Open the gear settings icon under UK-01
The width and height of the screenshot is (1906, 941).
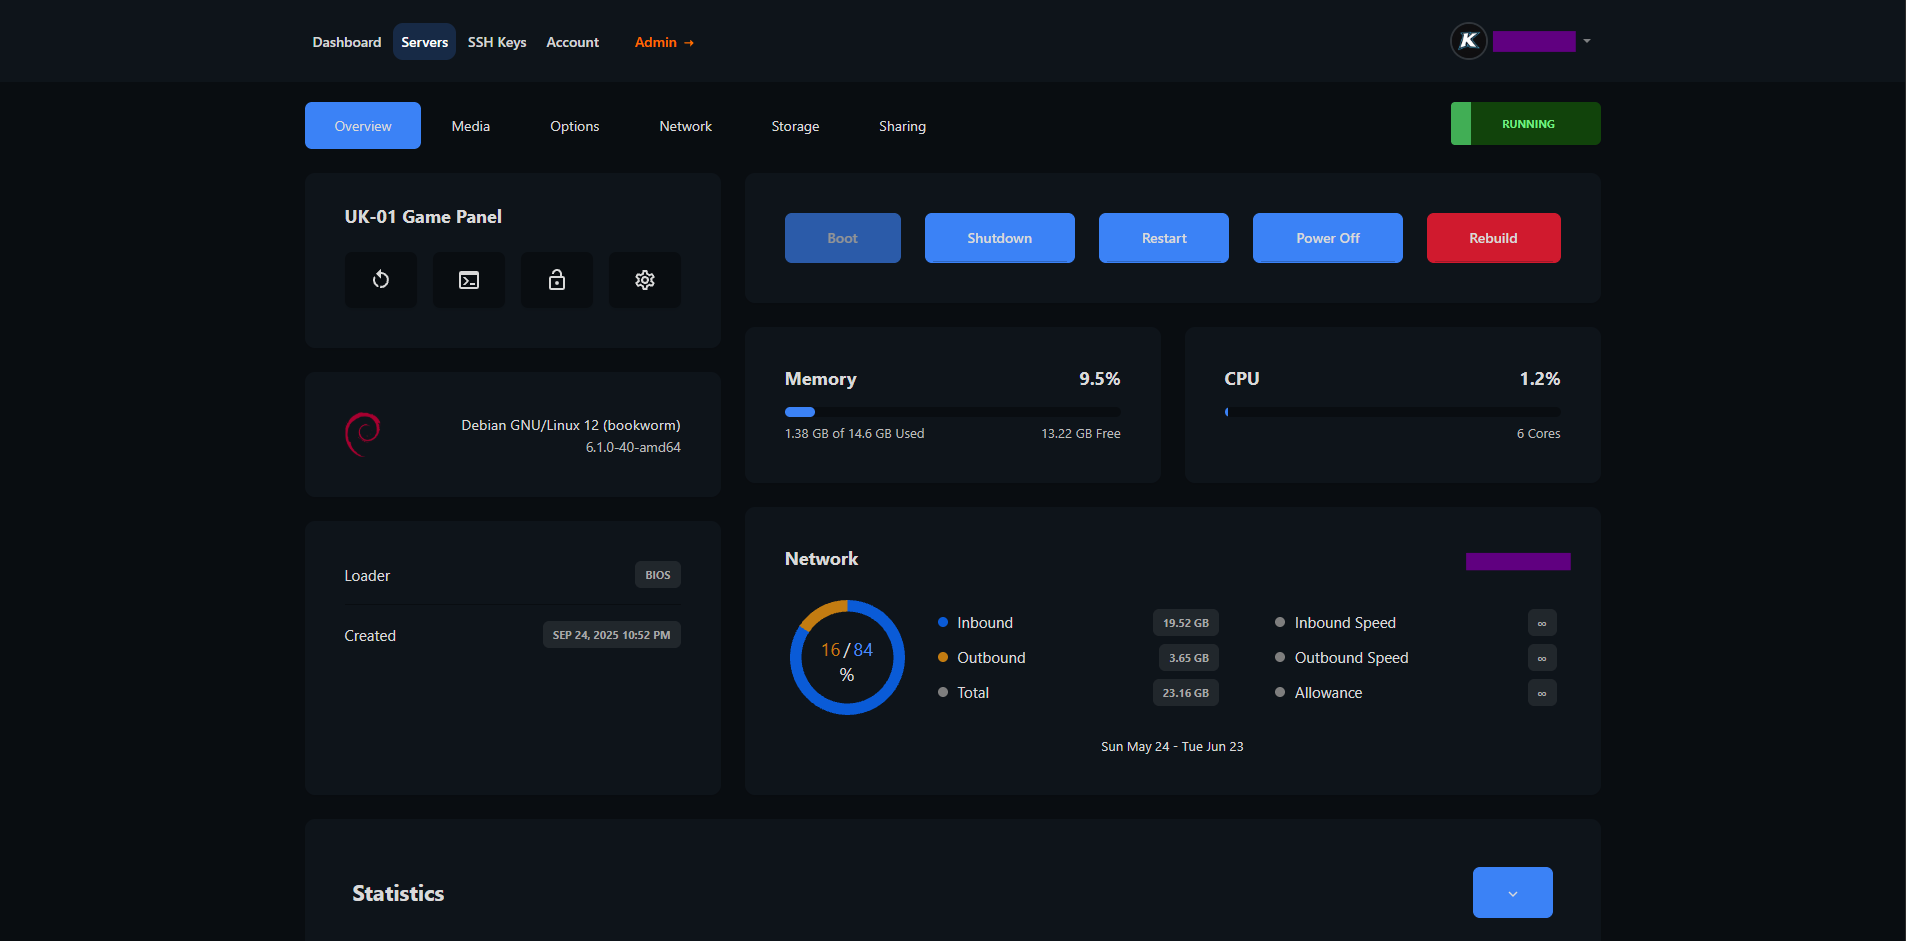click(x=645, y=280)
